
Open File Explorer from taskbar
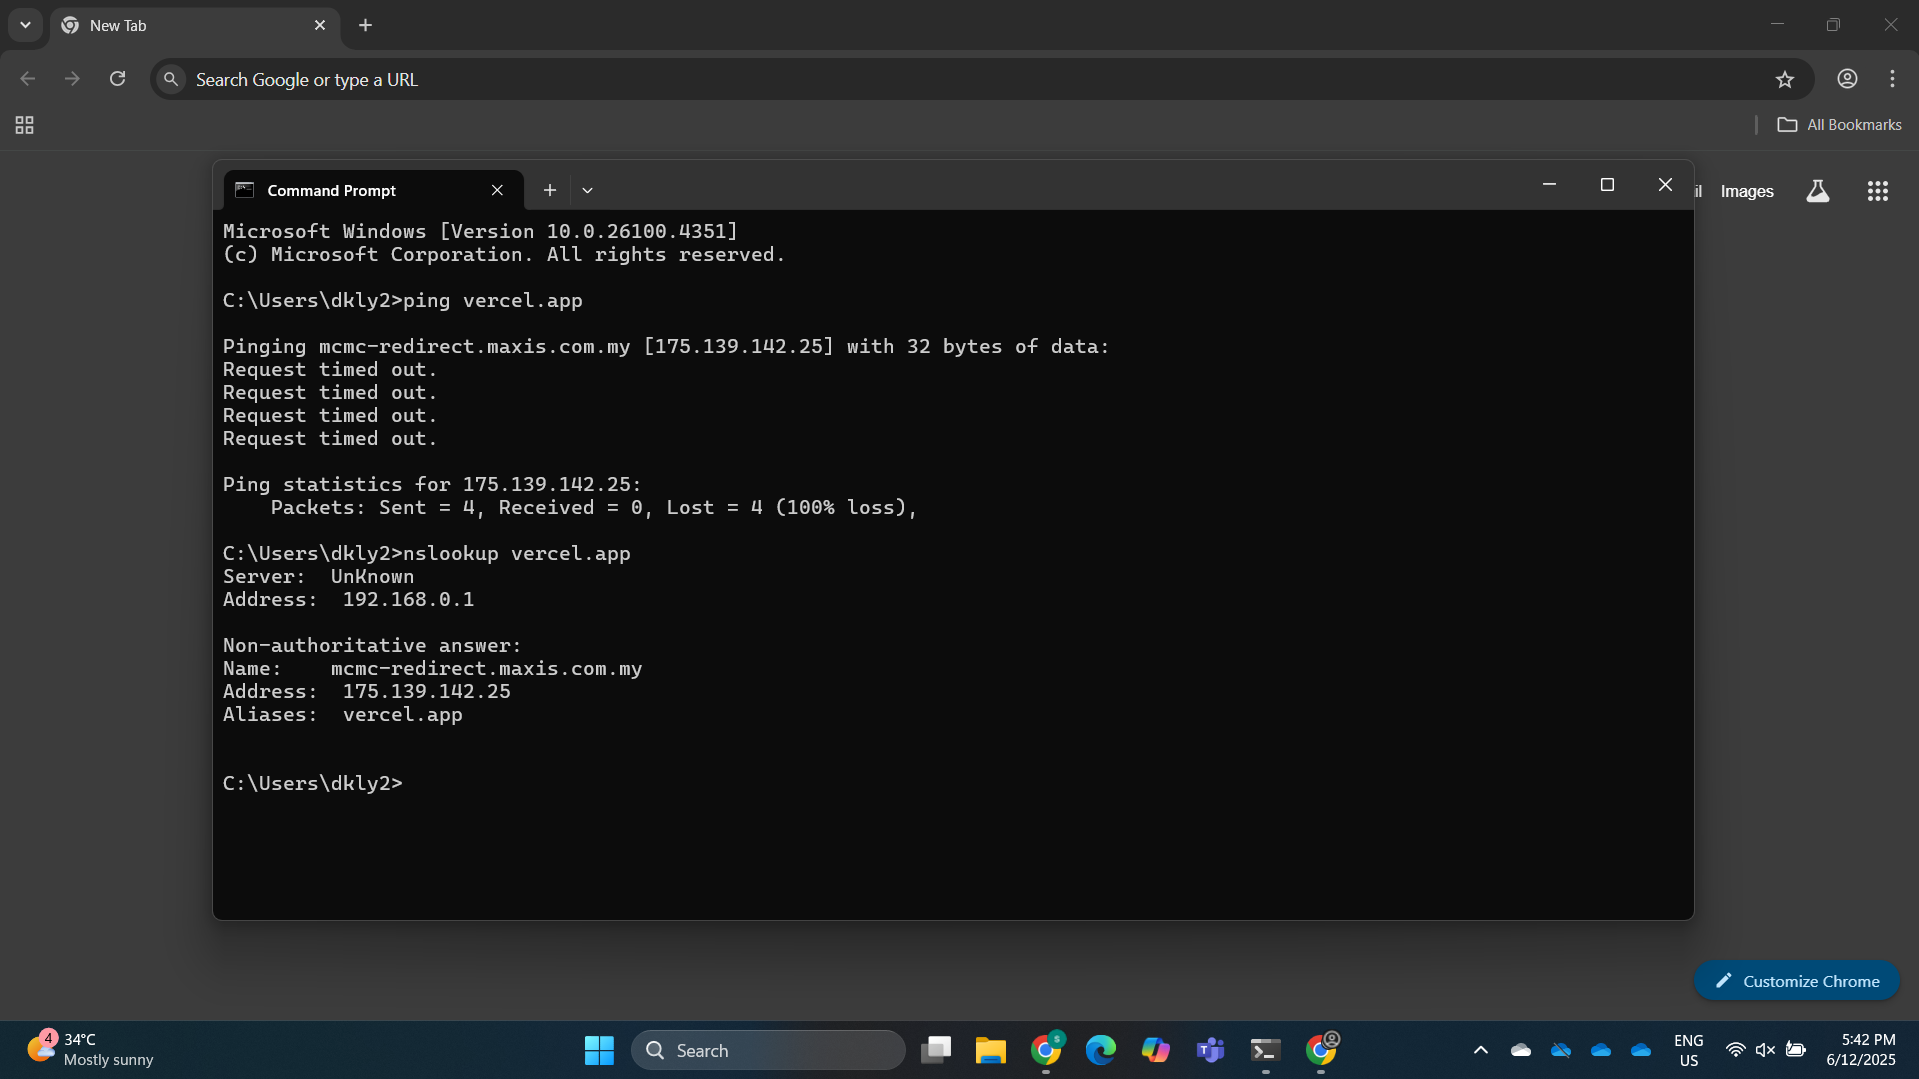991,1050
